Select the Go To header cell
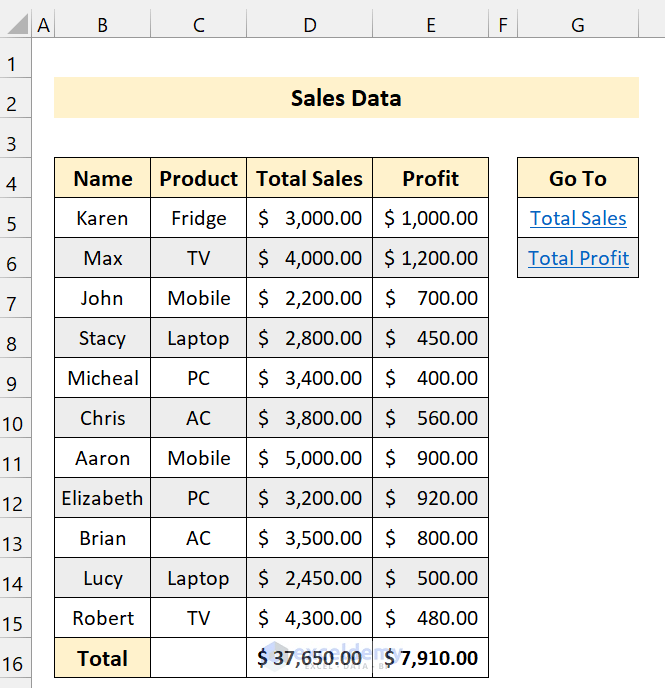The width and height of the screenshot is (665, 688). pos(578,178)
